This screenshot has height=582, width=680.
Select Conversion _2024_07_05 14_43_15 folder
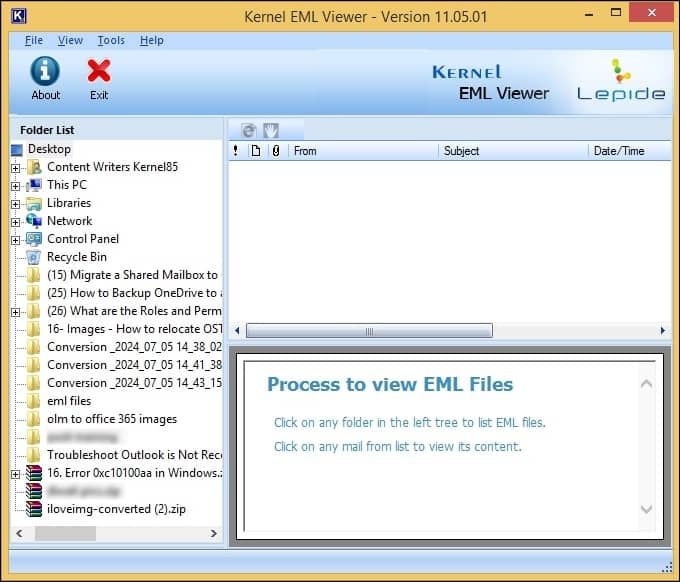point(134,383)
